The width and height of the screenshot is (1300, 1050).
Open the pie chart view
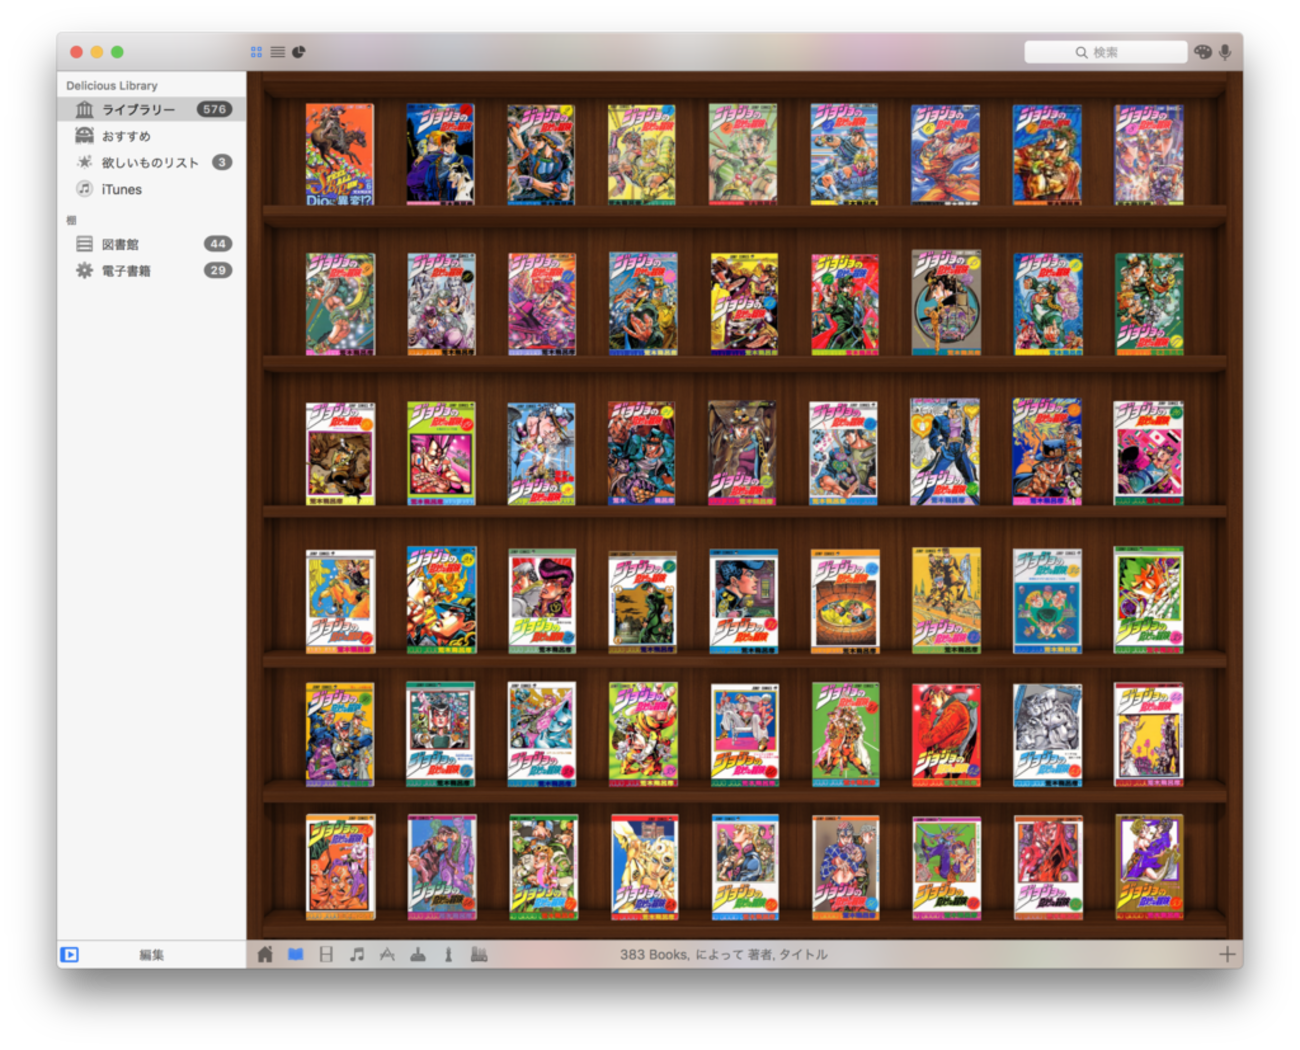pyautogui.click(x=298, y=52)
